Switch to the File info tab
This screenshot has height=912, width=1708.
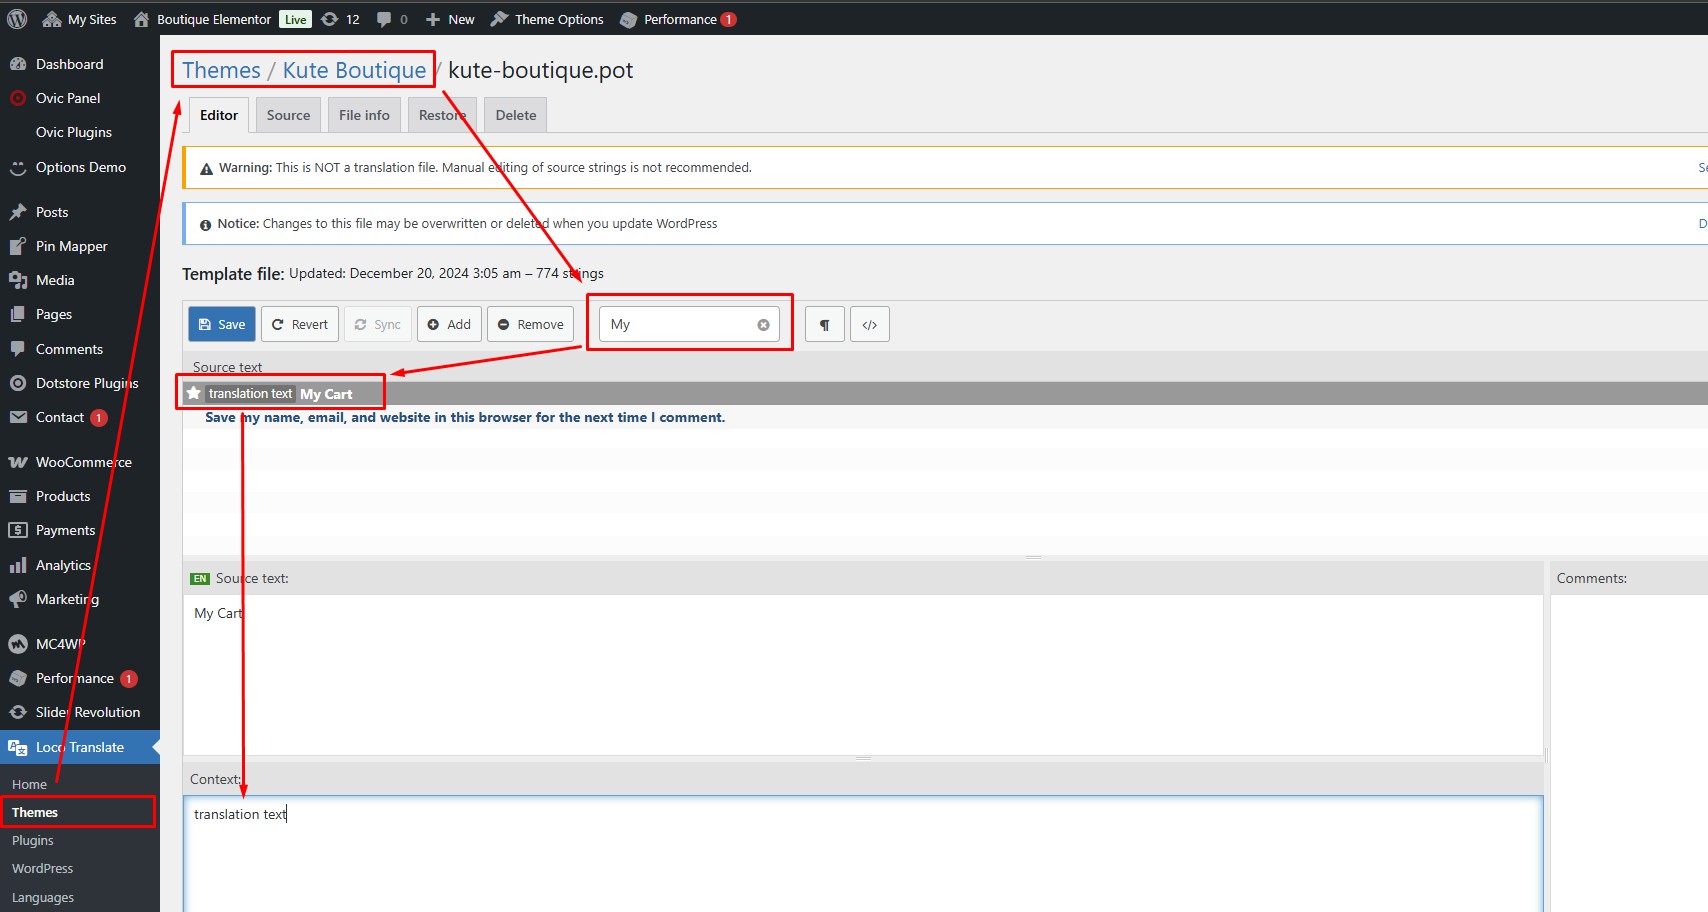(364, 115)
